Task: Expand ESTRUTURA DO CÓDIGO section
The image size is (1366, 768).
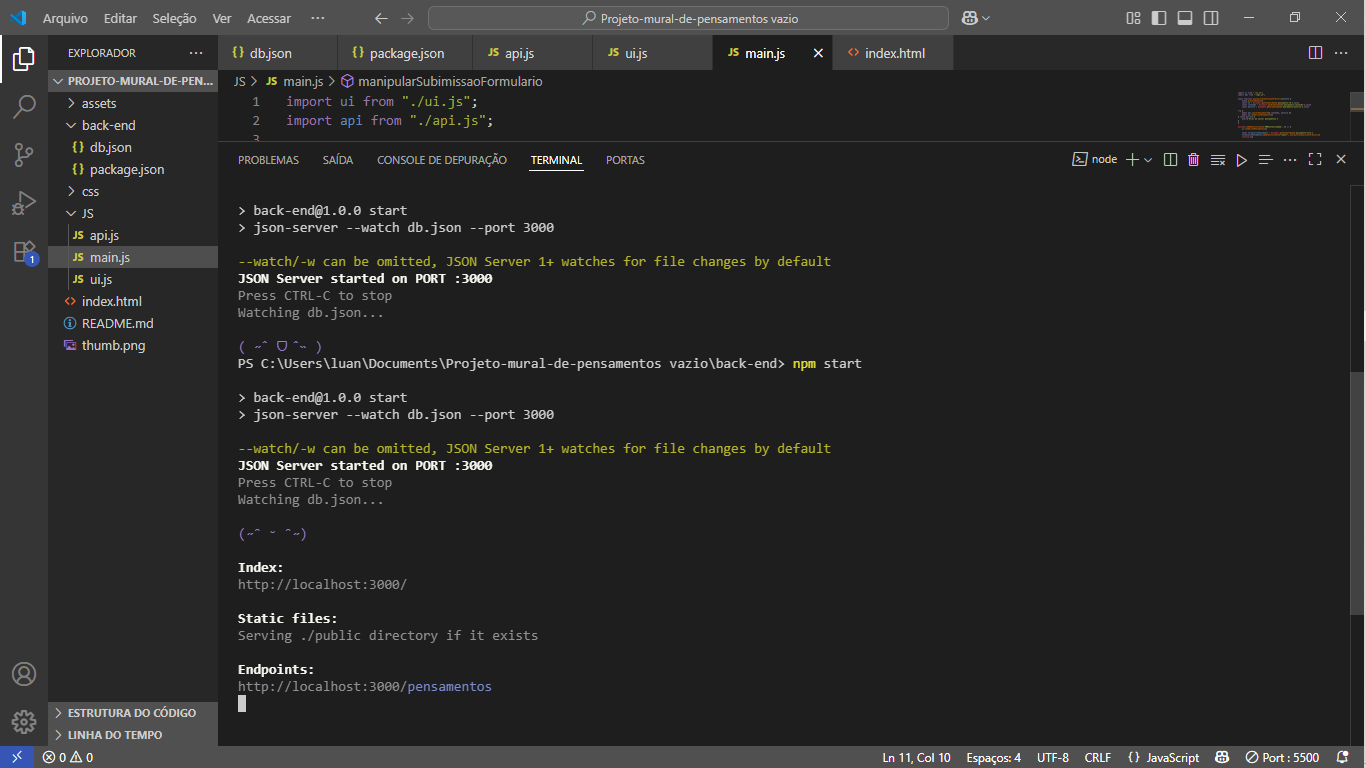Action: (x=132, y=713)
